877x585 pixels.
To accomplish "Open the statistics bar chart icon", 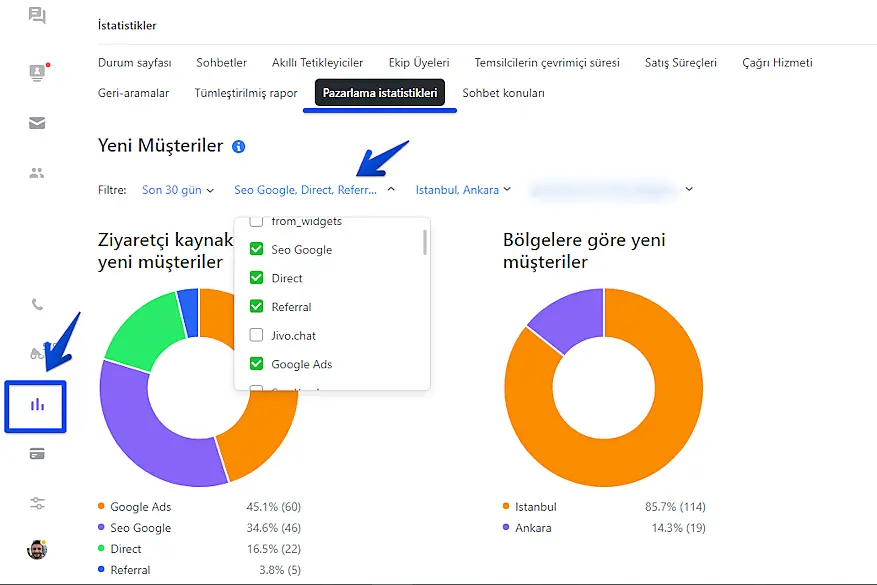I will (x=37, y=405).
